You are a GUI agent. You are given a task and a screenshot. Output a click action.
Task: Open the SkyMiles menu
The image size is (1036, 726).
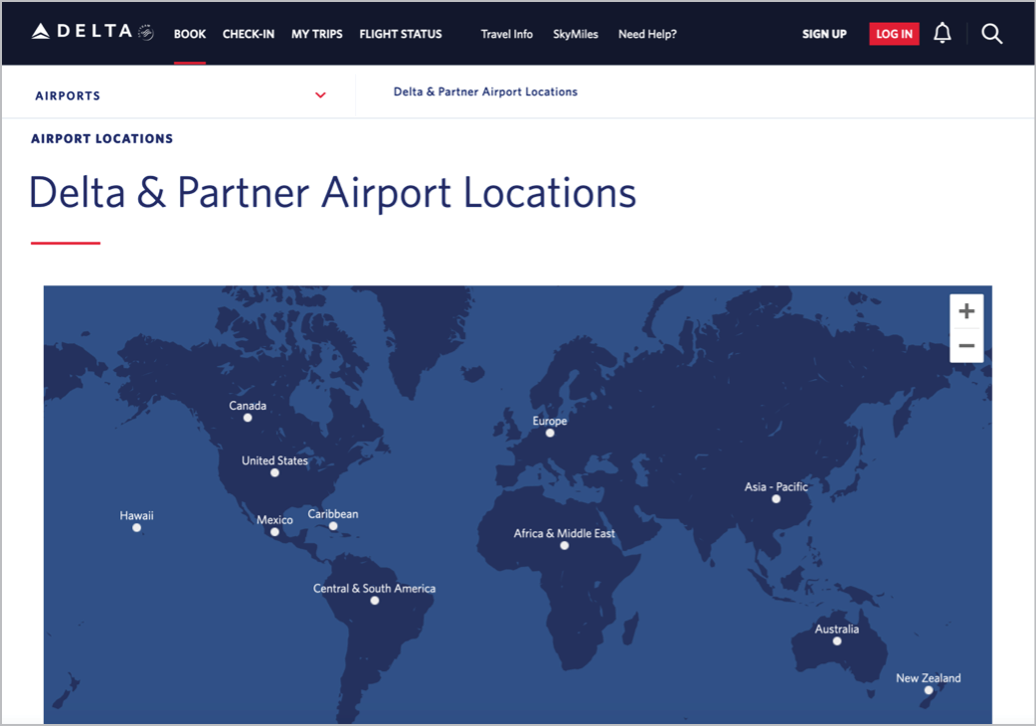(x=575, y=33)
